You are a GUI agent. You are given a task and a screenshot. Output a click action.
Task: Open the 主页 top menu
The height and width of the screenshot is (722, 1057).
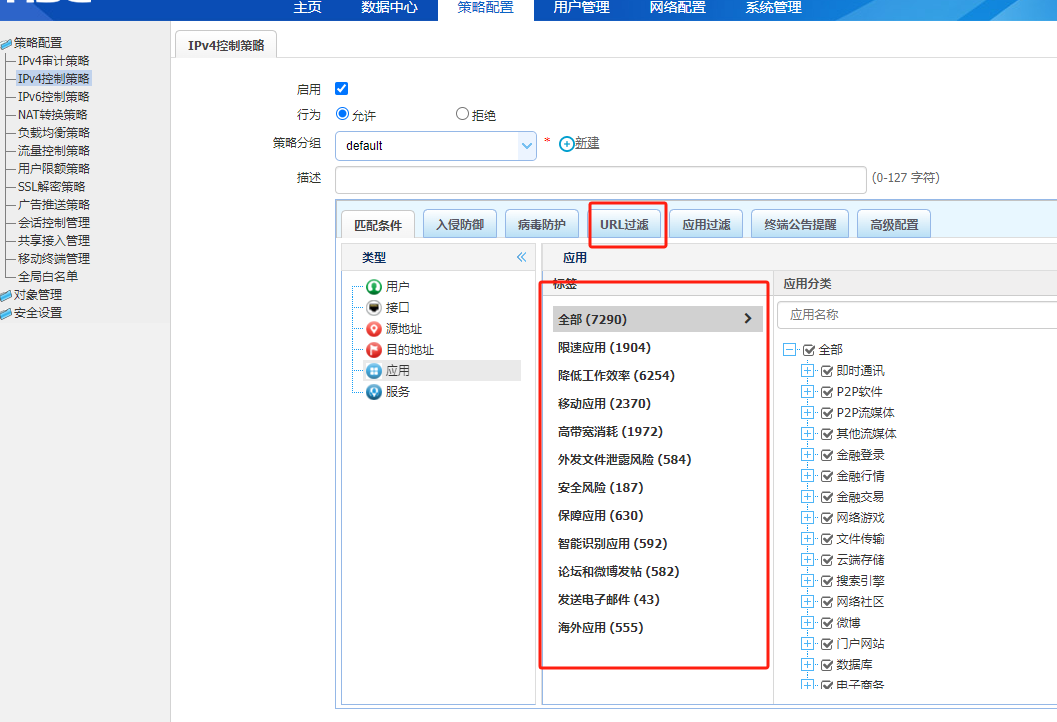point(307,7)
